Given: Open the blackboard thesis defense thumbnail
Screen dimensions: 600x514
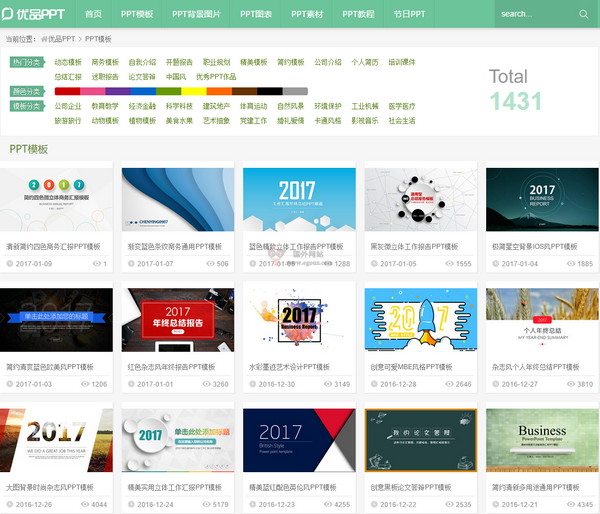Looking at the screenshot, I should (421, 440).
